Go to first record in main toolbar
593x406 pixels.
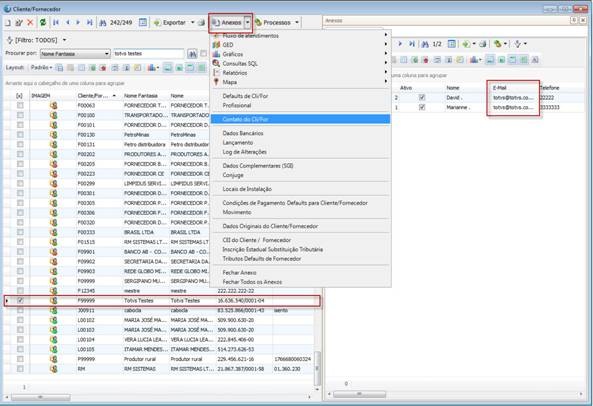[x=56, y=23]
